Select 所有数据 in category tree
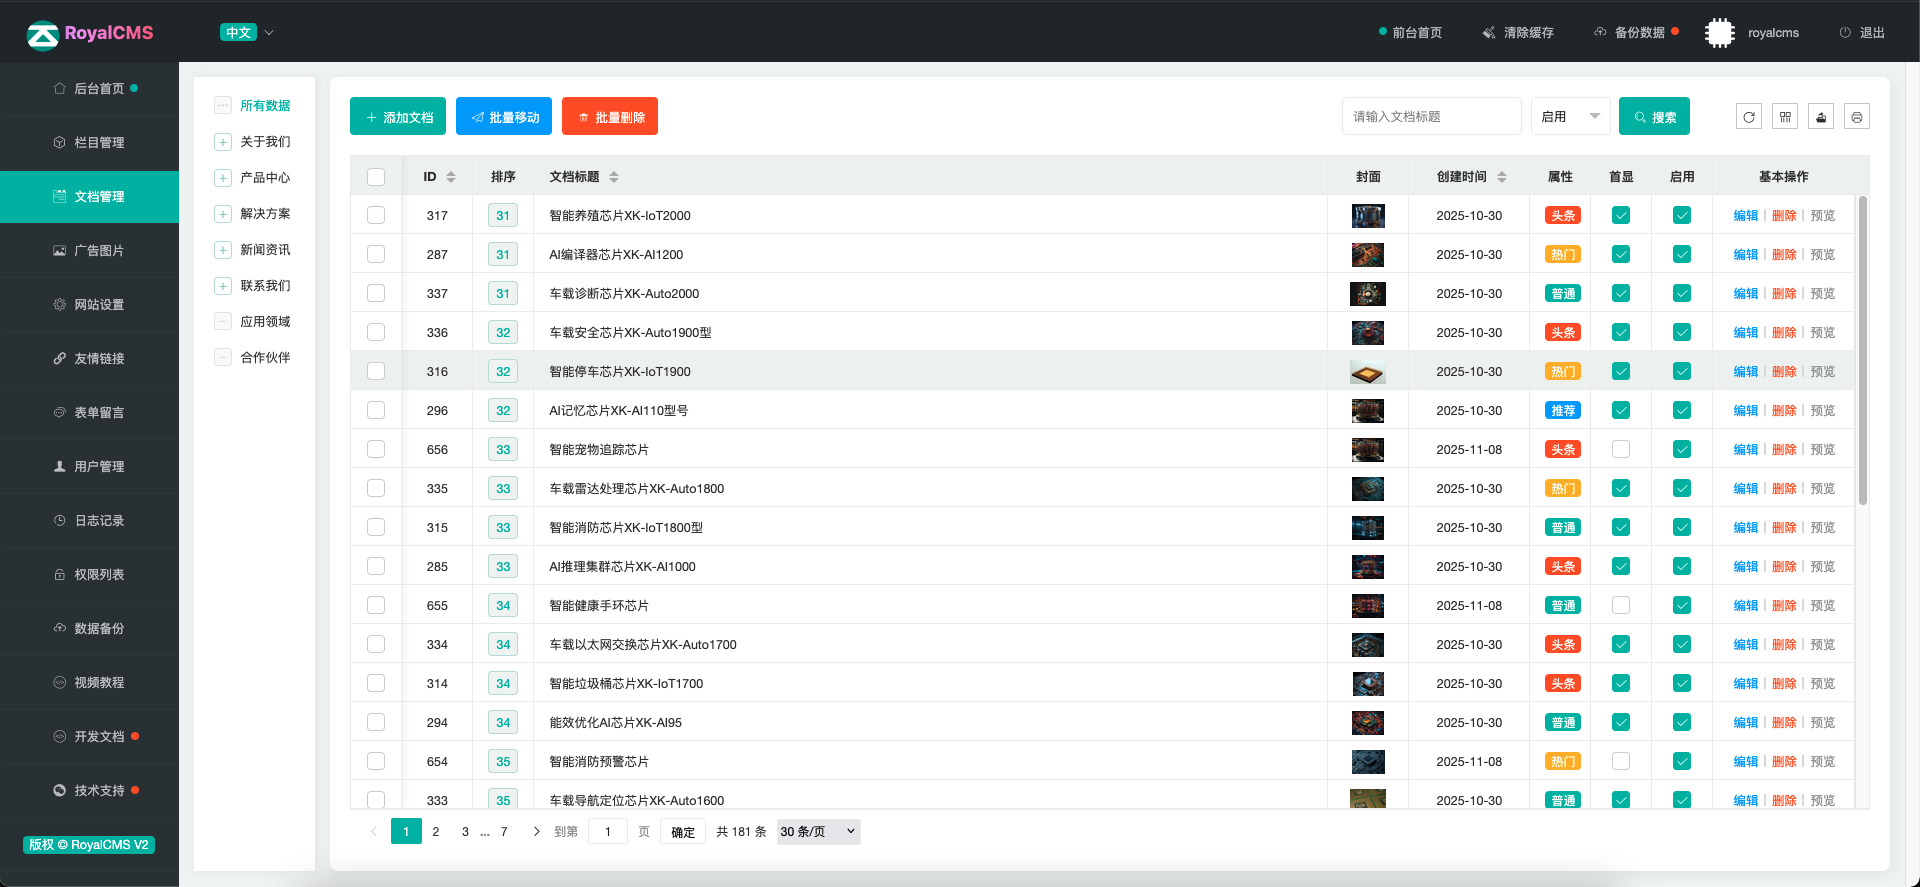Screen dimensions: 1920x887 [265, 106]
